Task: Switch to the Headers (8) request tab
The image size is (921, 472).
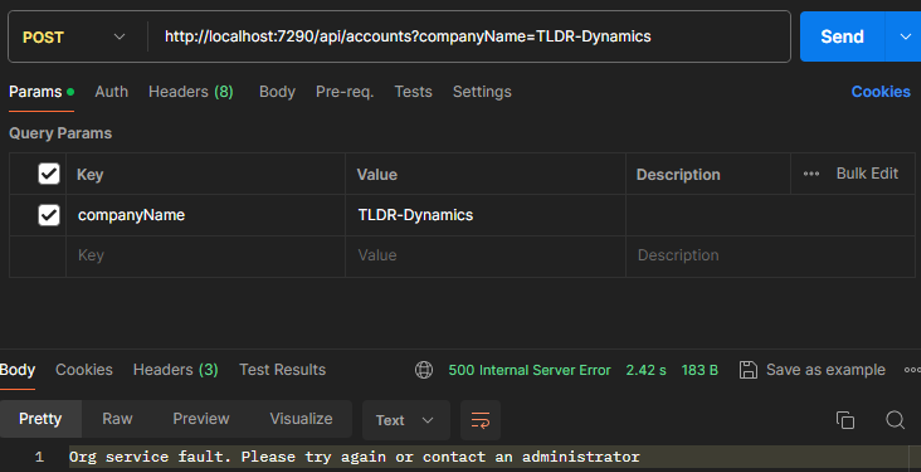Action: [x=190, y=92]
